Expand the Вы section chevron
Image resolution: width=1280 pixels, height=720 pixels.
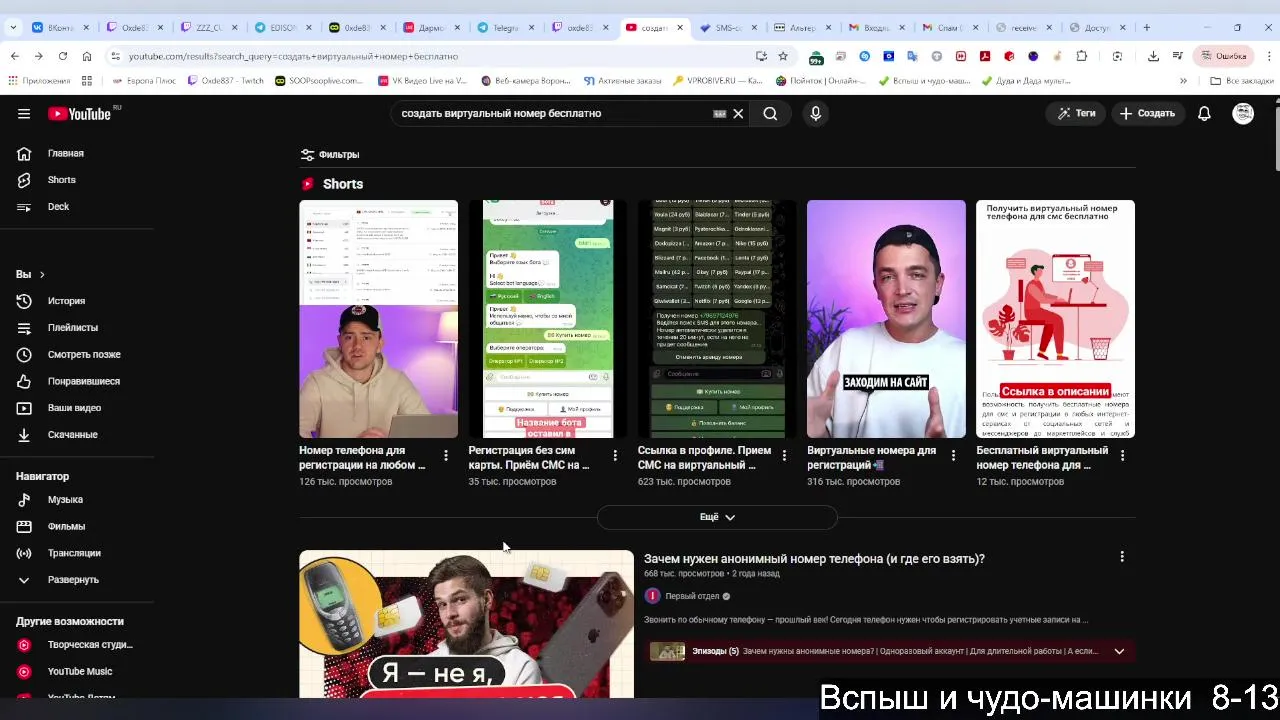pyautogui.click(x=42, y=274)
